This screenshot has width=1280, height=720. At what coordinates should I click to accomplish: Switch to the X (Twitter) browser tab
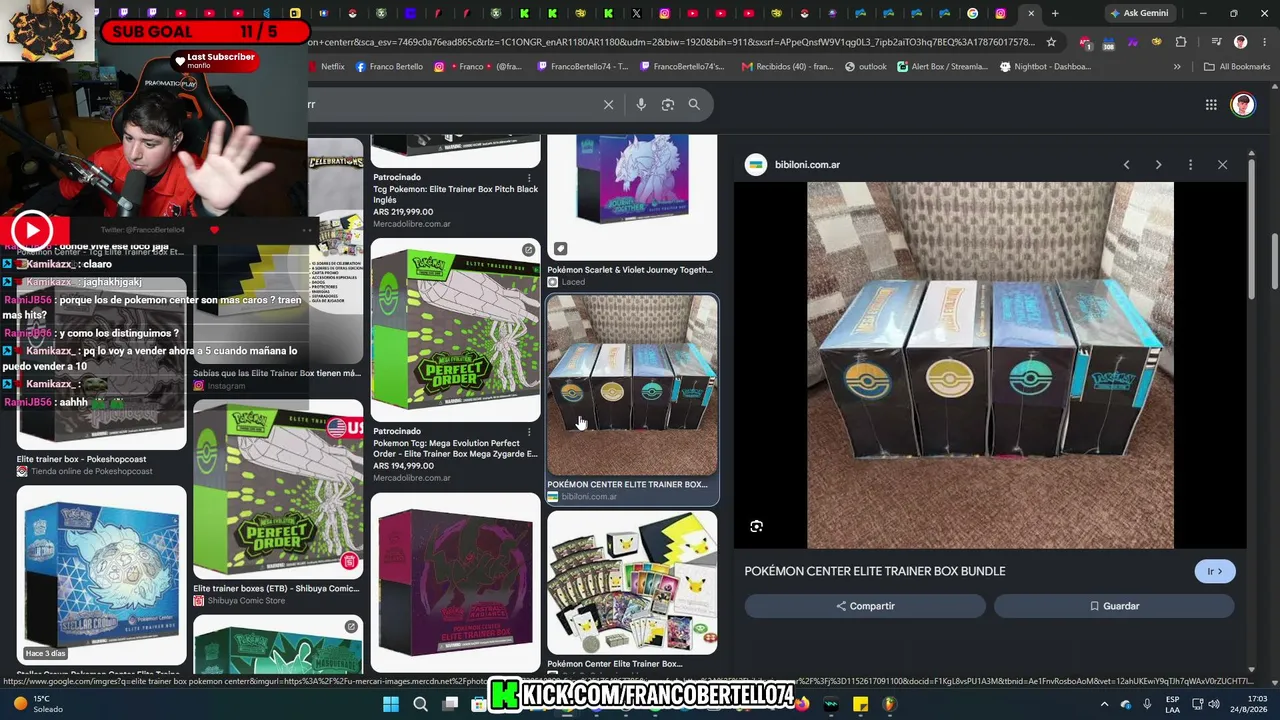point(636,13)
